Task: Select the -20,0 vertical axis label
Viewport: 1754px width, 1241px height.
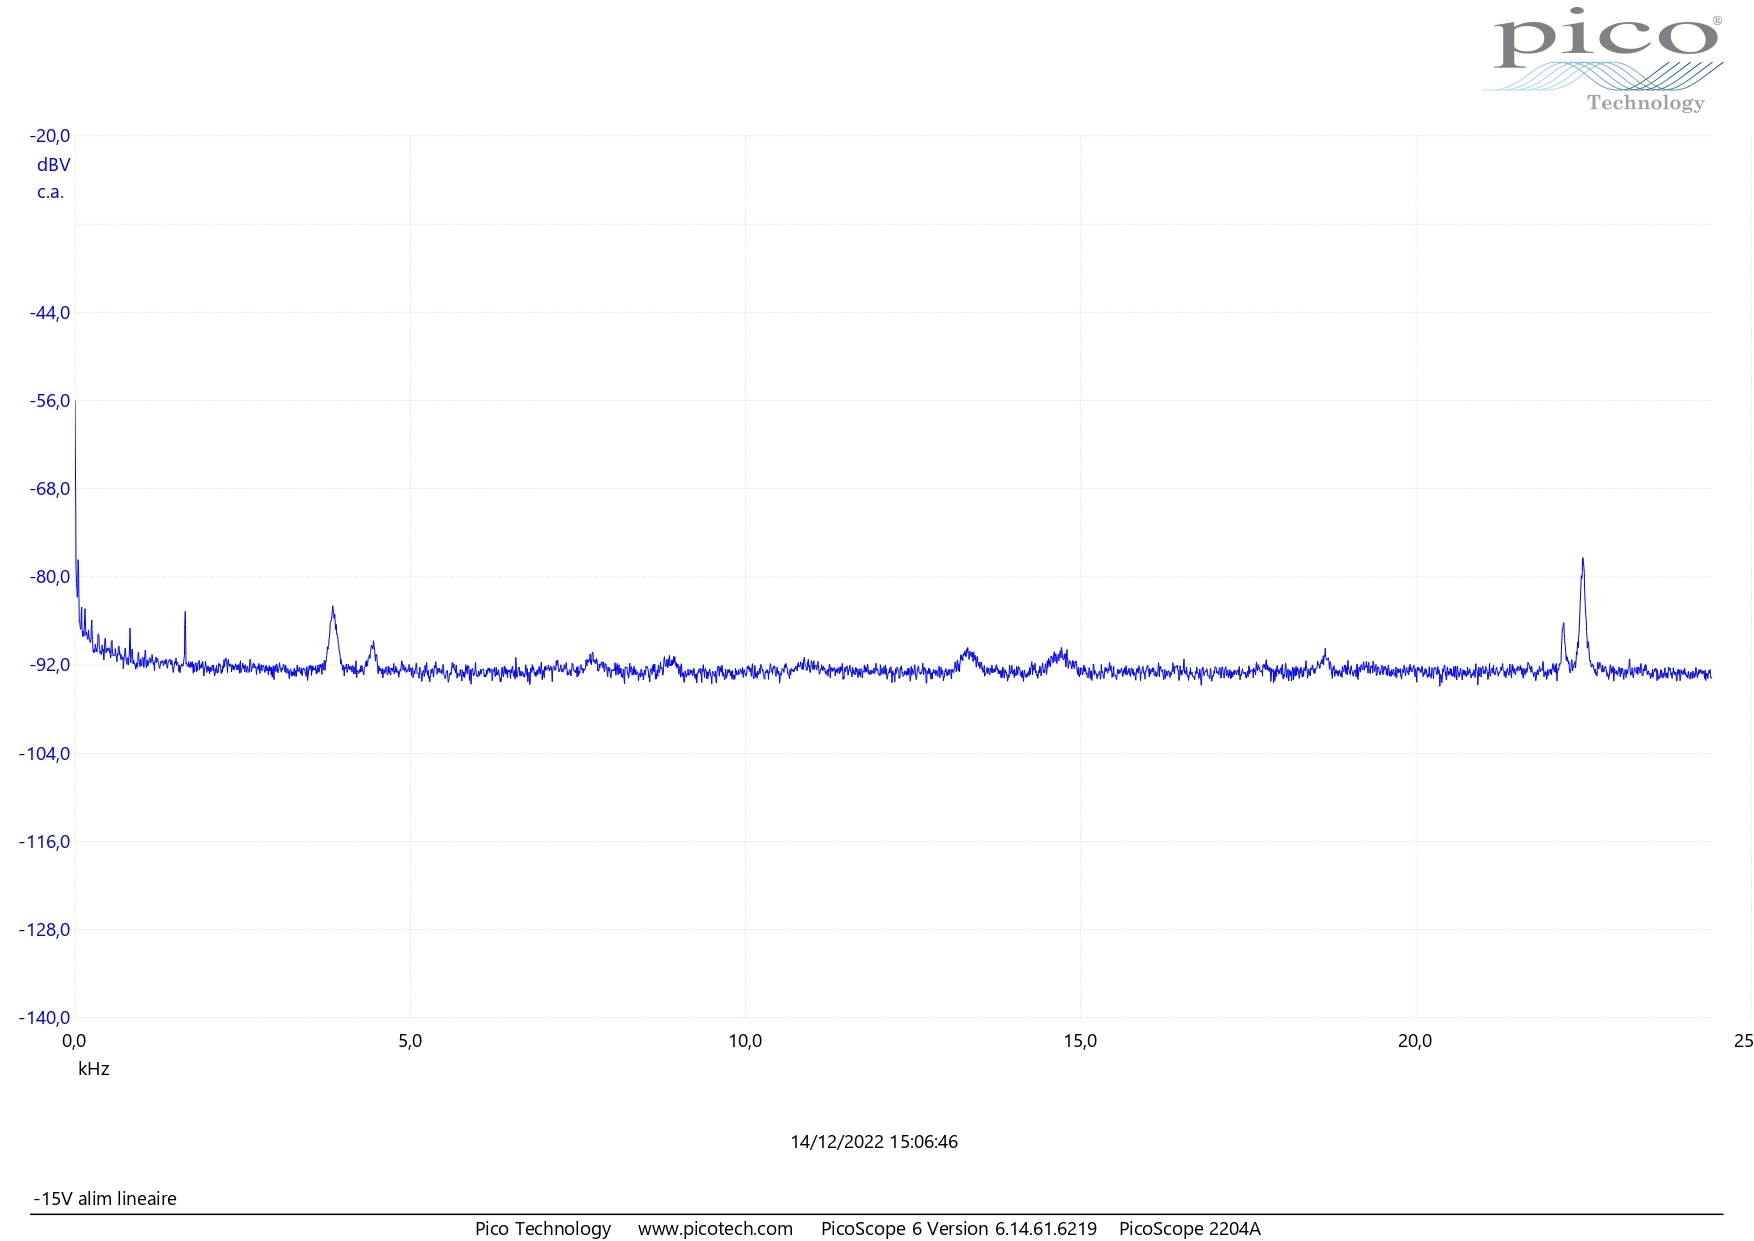Action: 50,136
